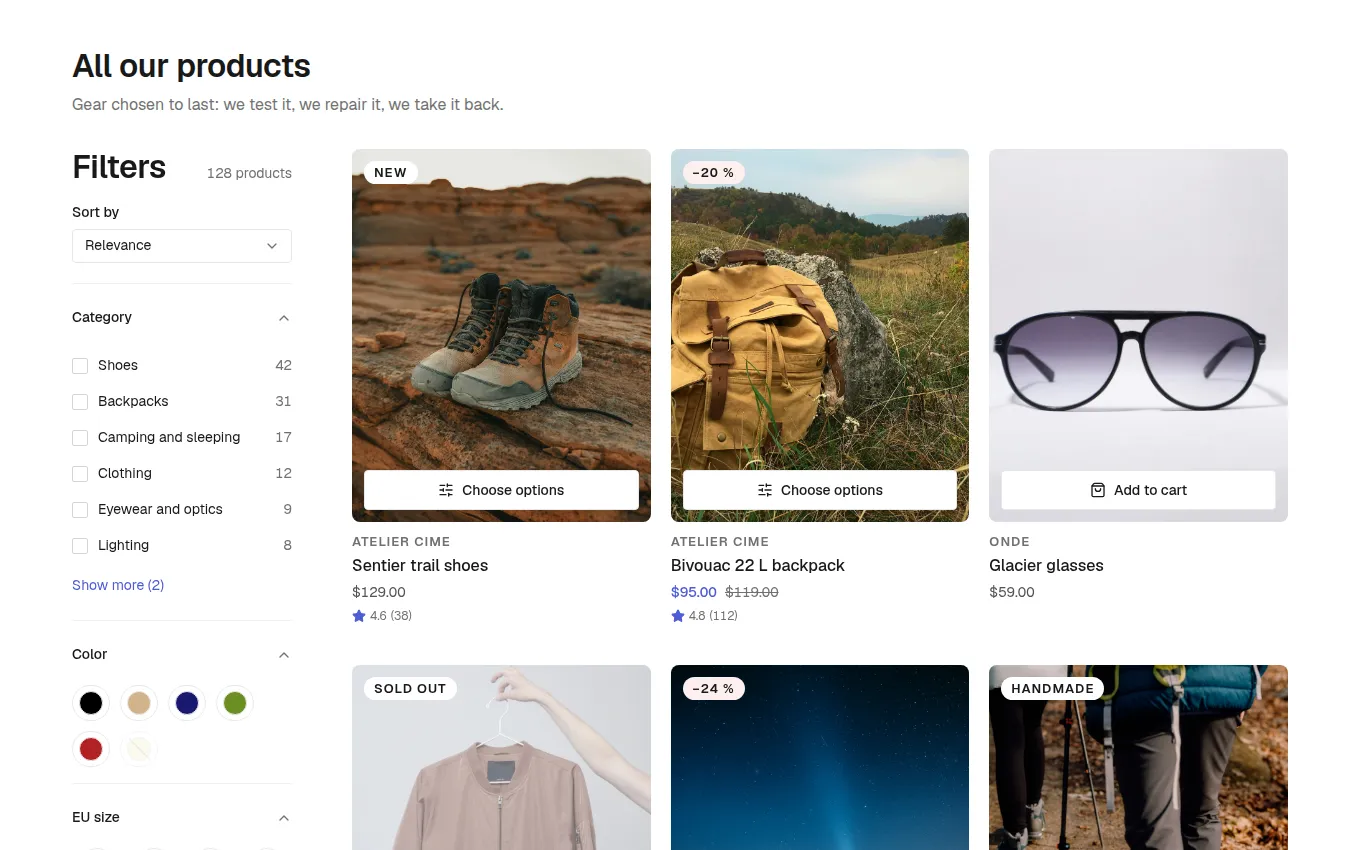1360x850 pixels.
Task: Open the Glacier glasses product title
Action: (x=1046, y=565)
